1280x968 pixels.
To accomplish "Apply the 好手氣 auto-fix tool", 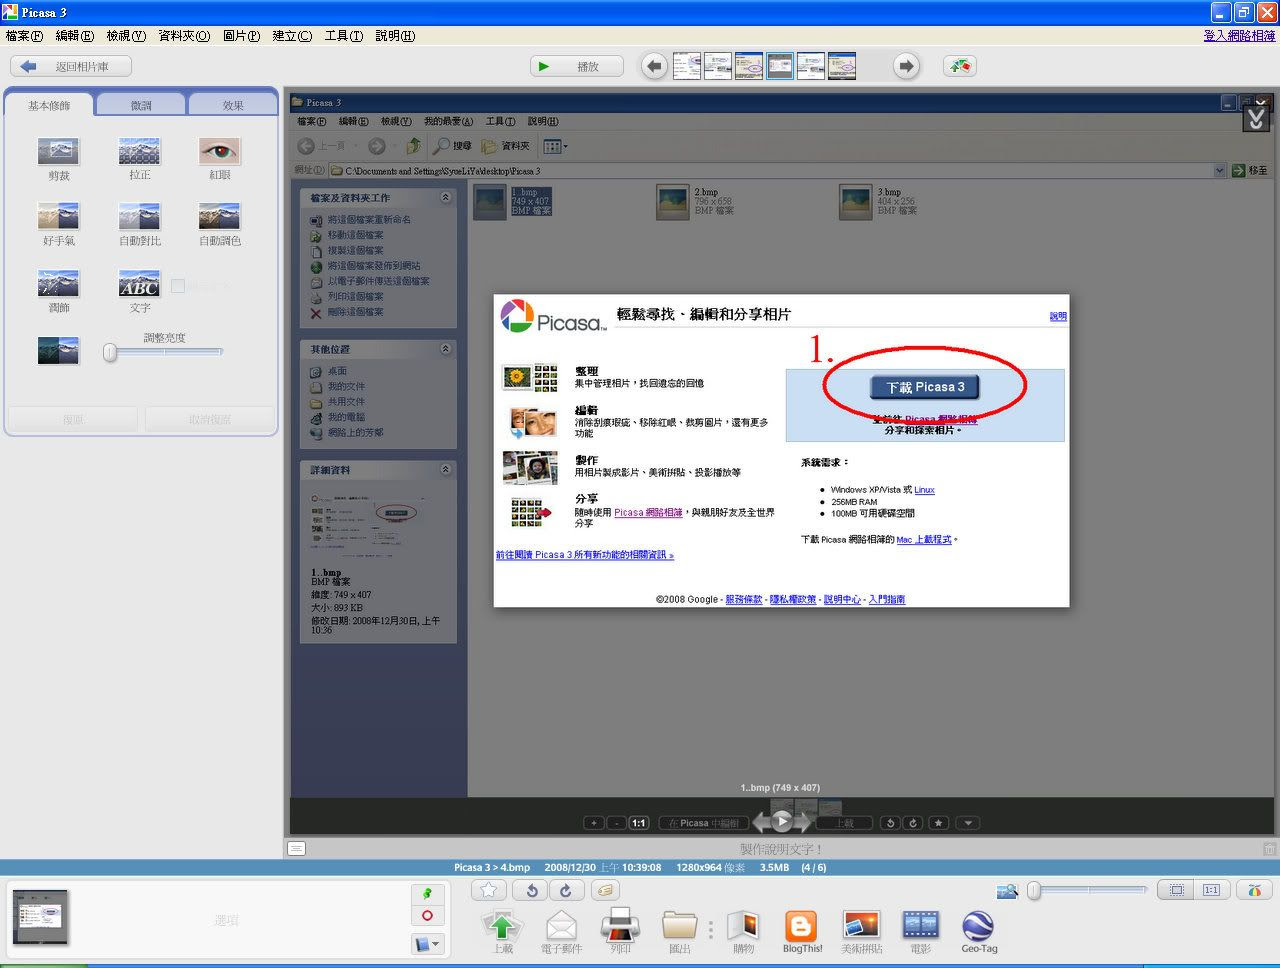I will [x=58, y=217].
